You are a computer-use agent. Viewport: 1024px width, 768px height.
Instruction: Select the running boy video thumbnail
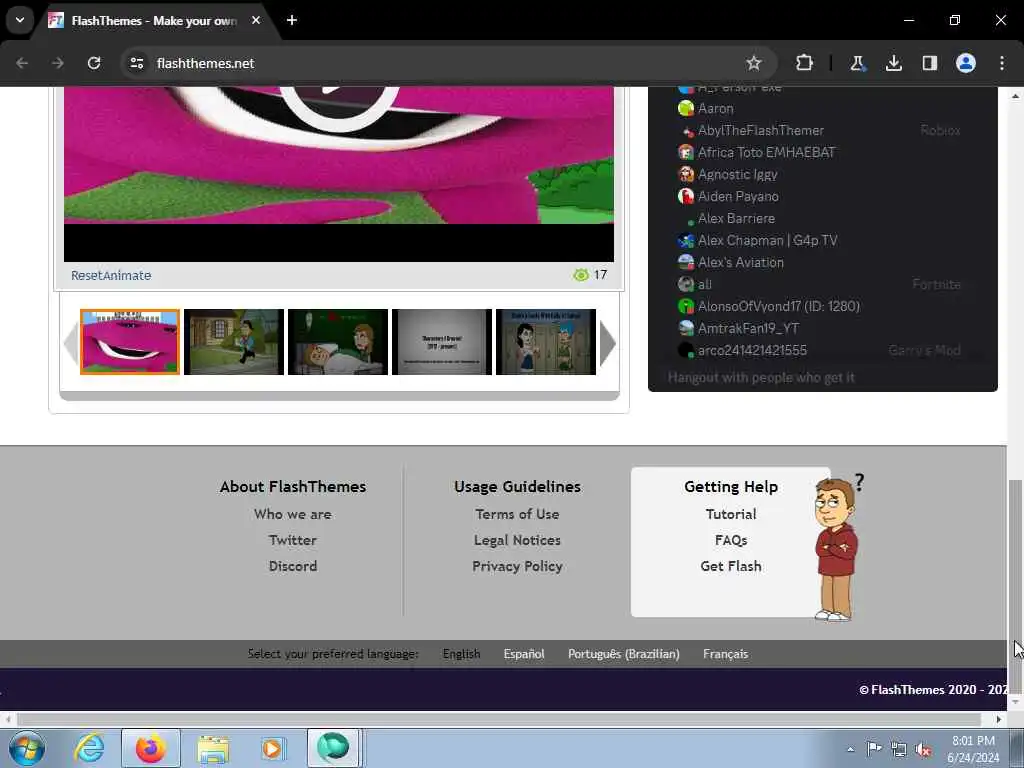(x=234, y=342)
